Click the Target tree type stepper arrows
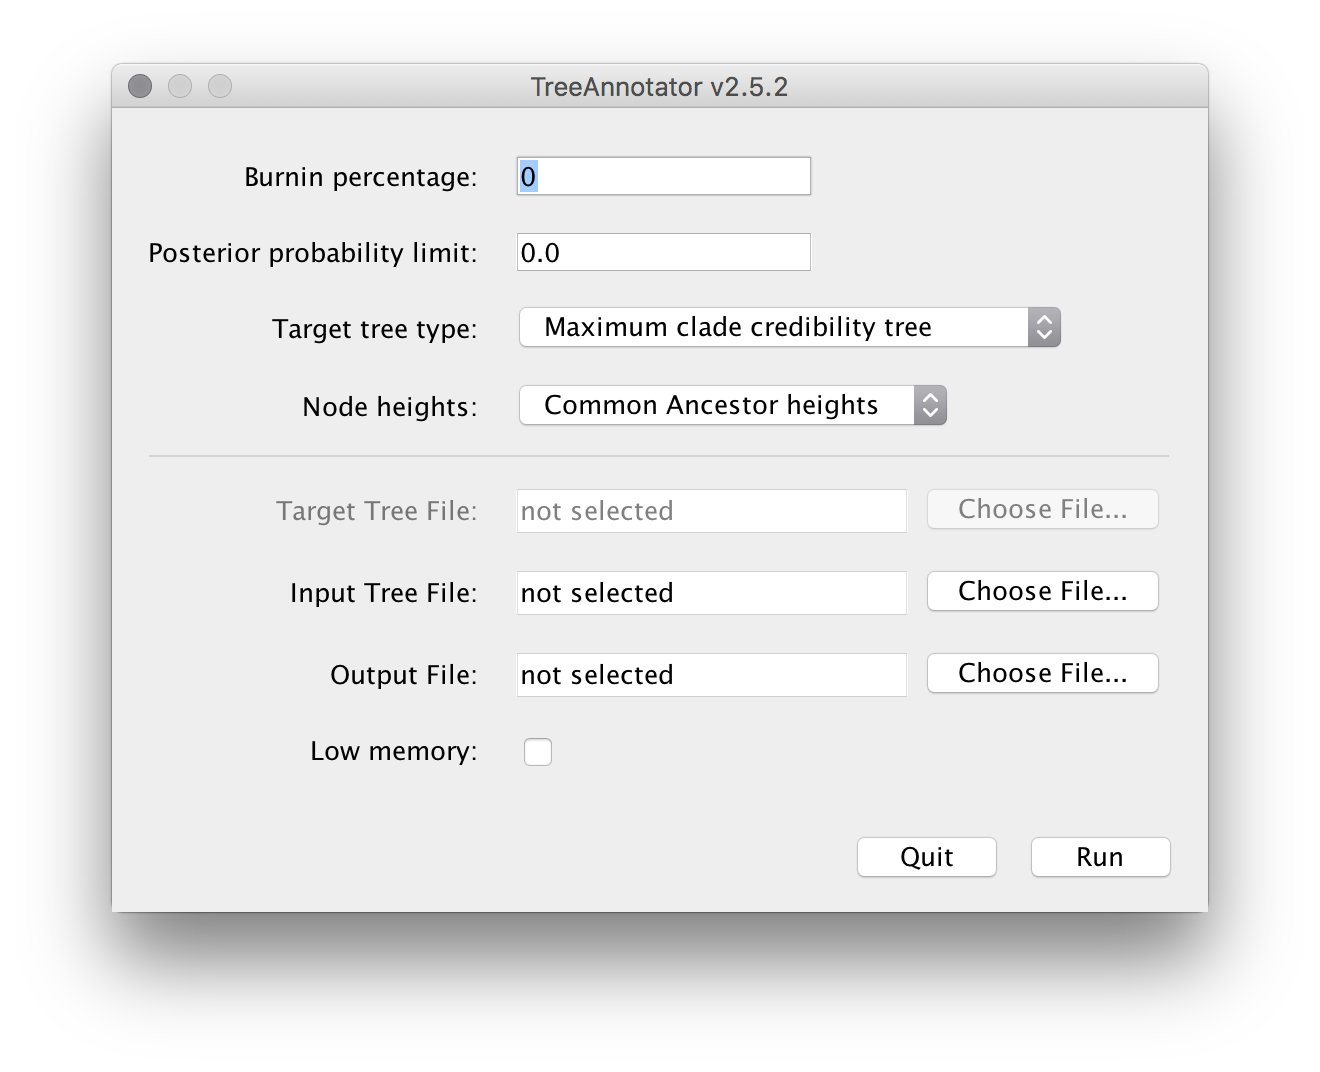Screen dimensions: 1320x1072 (x=1044, y=327)
